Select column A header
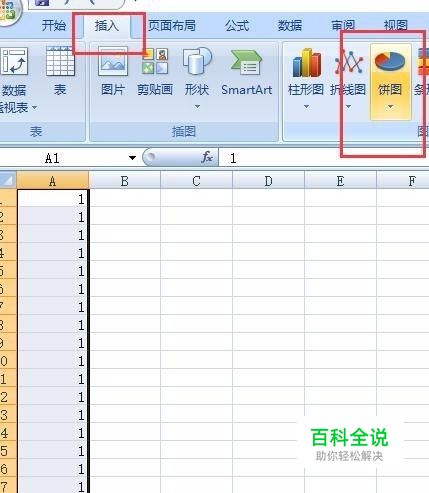 click(x=52, y=181)
